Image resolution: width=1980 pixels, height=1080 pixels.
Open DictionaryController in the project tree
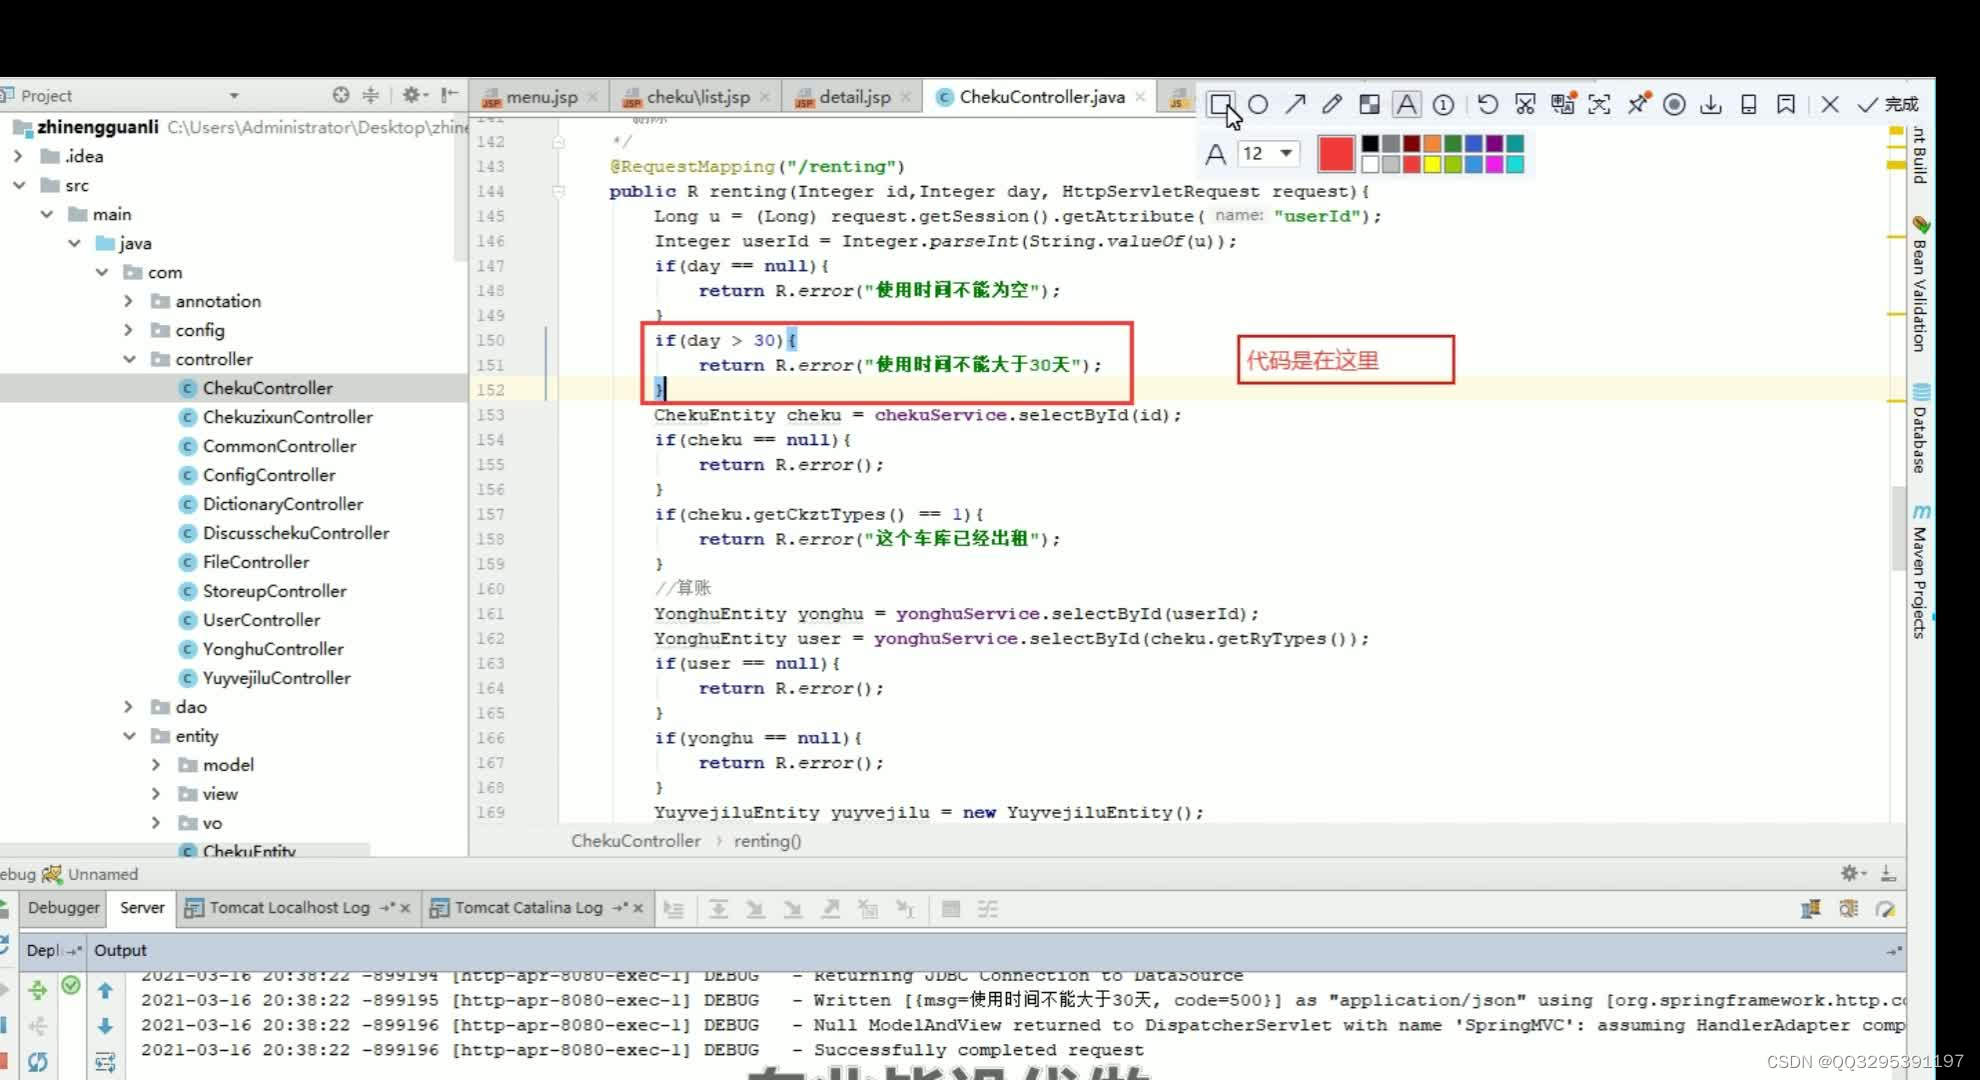(x=282, y=504)
